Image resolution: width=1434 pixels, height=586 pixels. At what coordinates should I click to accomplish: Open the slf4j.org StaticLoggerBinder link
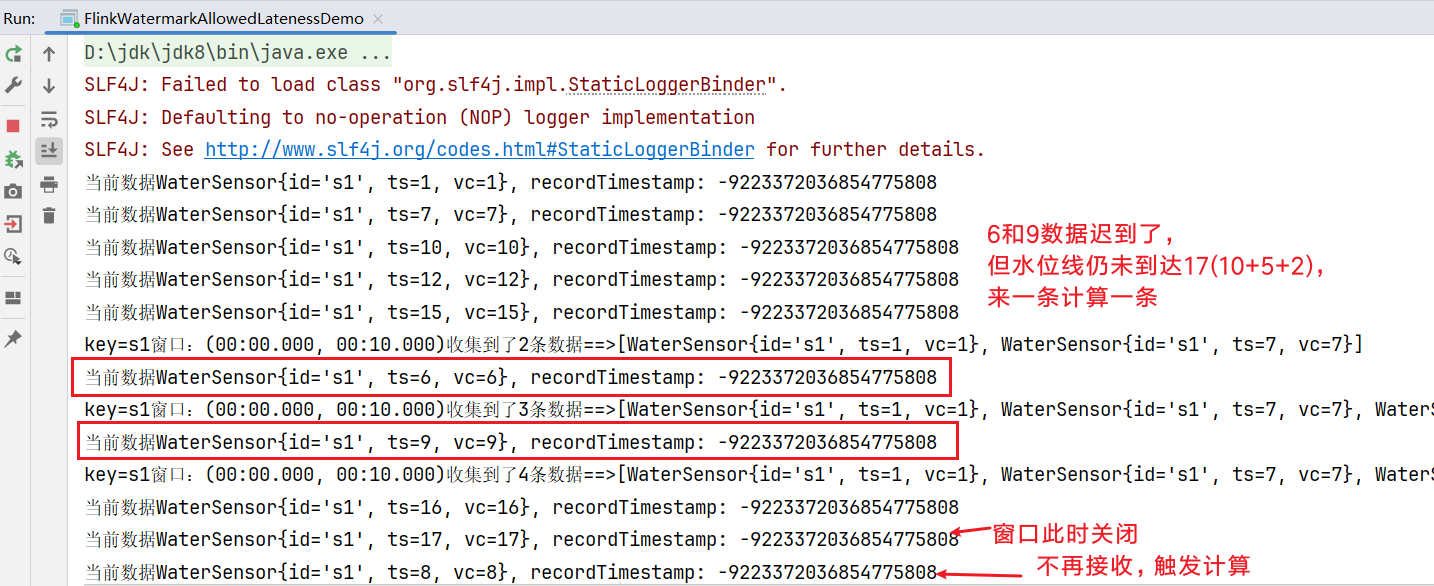[x=479, y=150]
